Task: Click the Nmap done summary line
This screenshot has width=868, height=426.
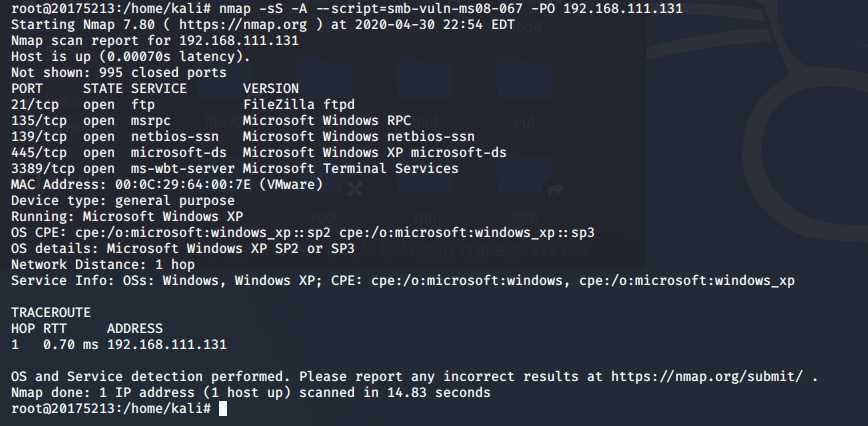Action: pyautogui.click(x=251, y=393)
